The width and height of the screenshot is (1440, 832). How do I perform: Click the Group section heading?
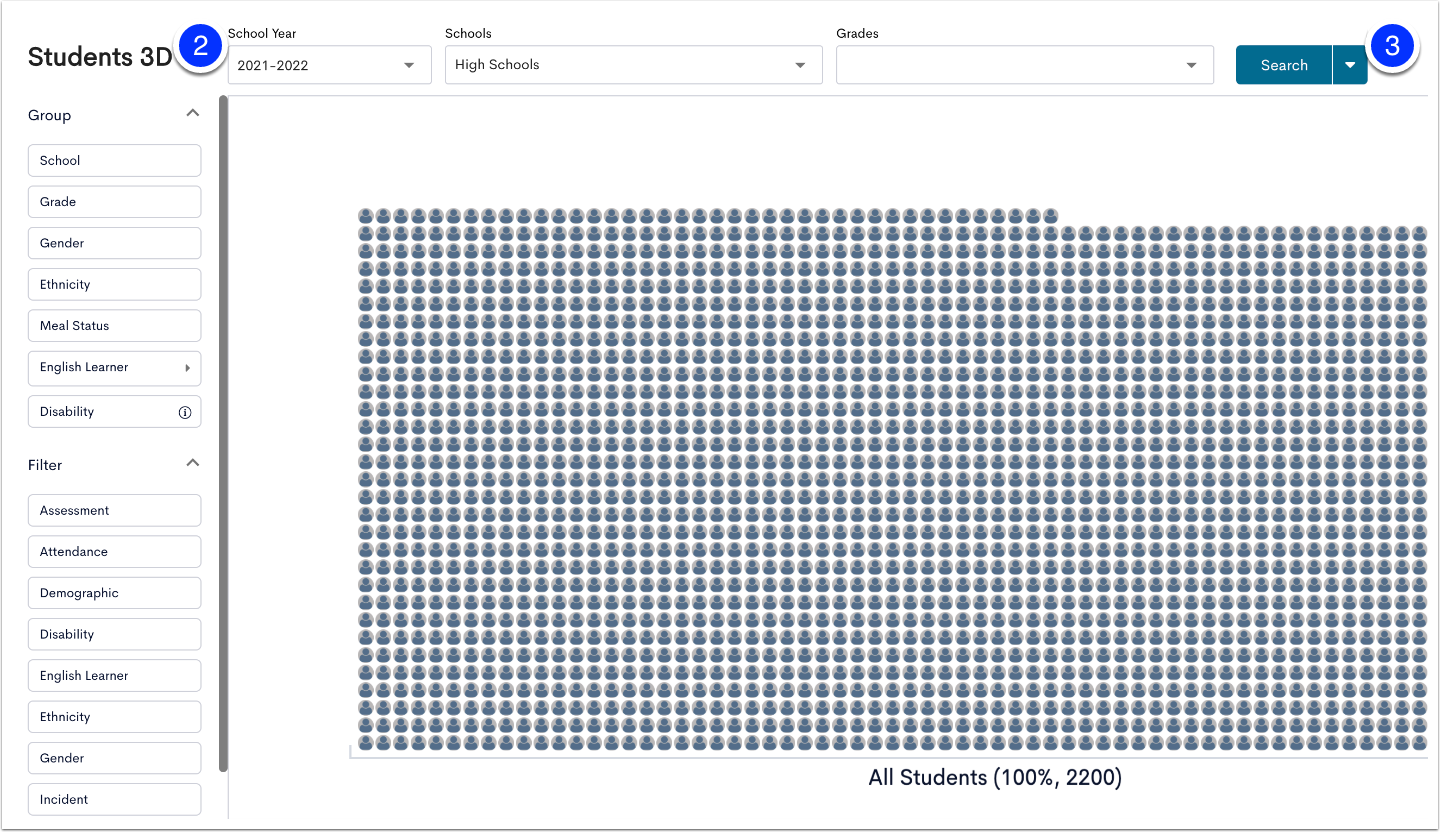(x=50, y=115)
